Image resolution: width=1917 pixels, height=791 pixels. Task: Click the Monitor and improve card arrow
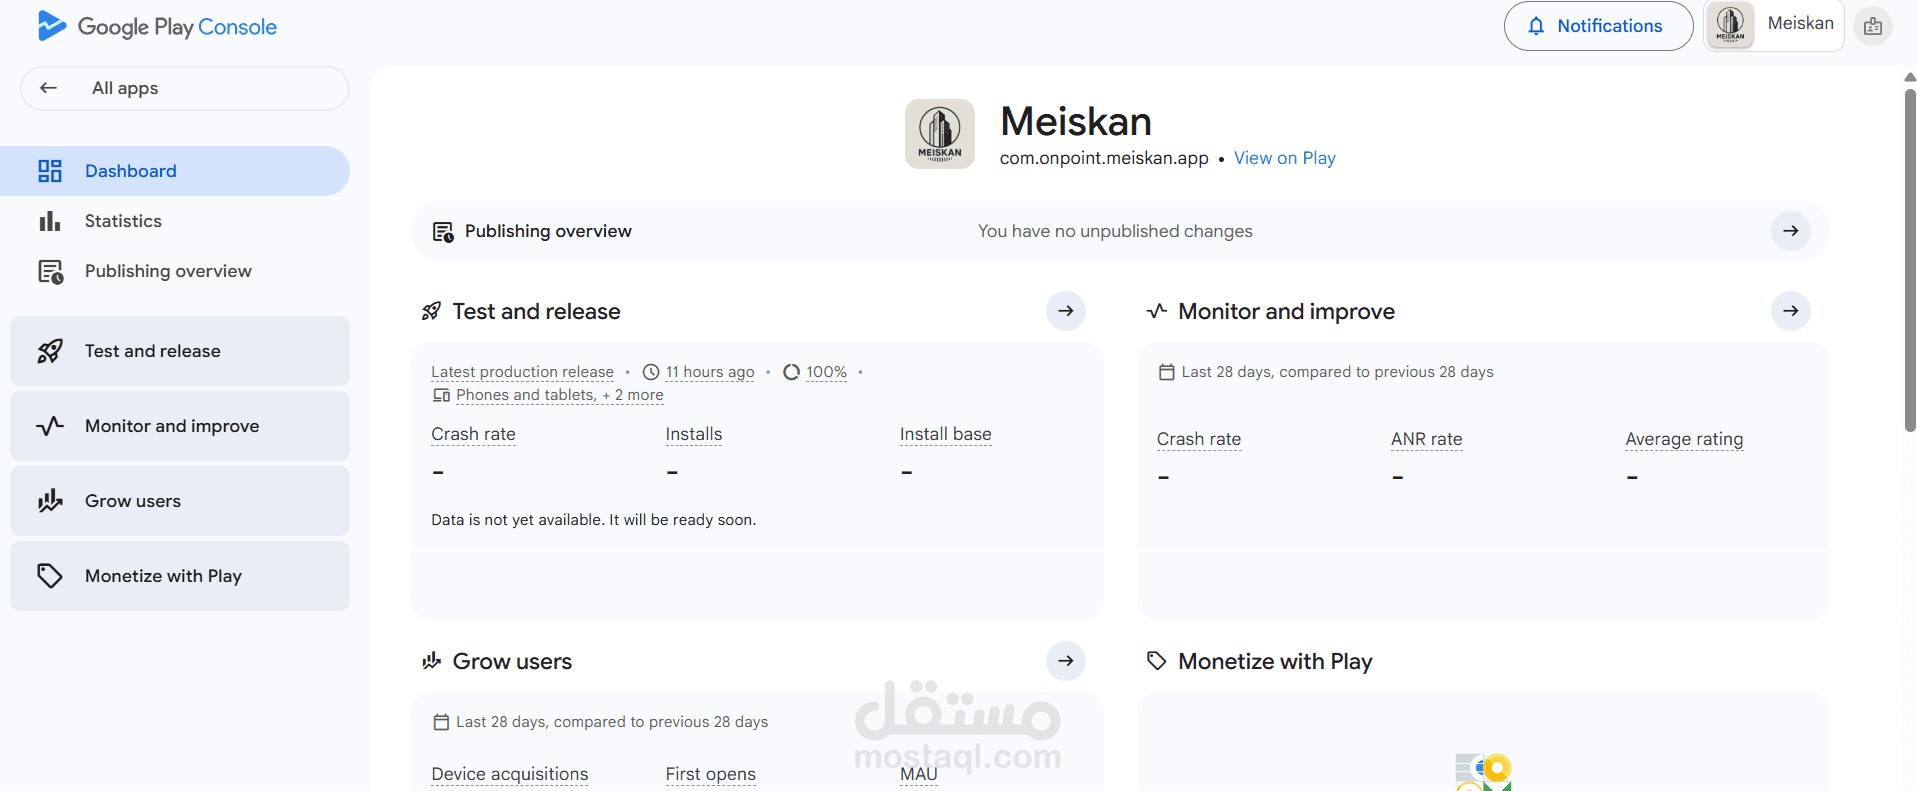[x=1791, y=311]
